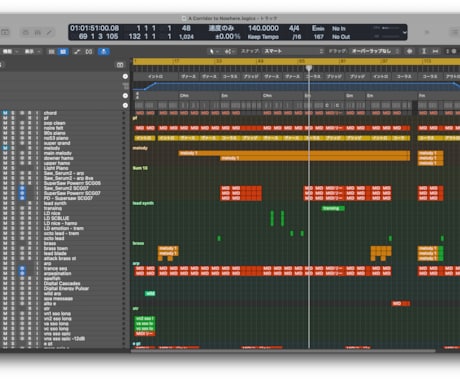
Task: Click the horizontal scrollbar at the bottom
Action: point(283,351)
